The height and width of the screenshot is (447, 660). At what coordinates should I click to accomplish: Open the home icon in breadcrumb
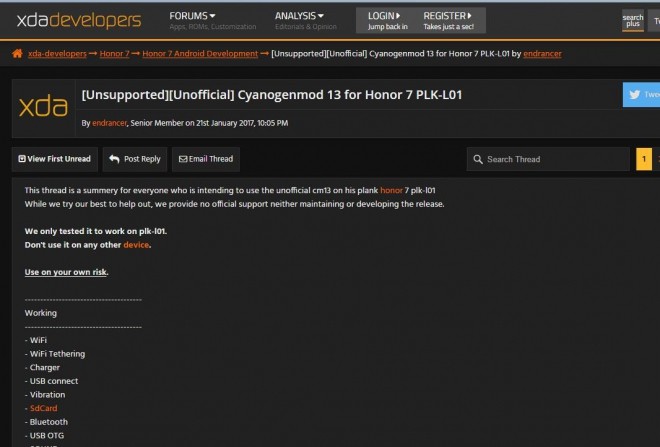pos(17,53)
